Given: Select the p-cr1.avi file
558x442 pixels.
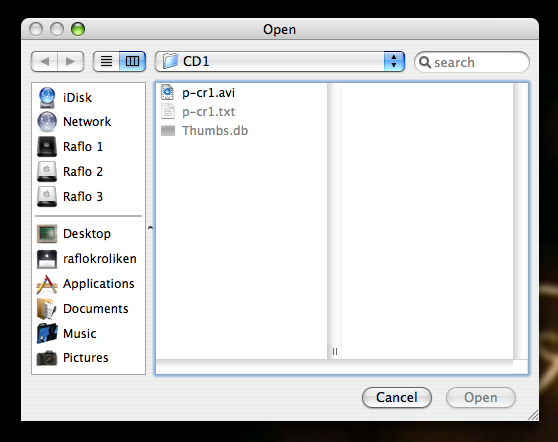Looking at the screenshot, I should tap(209, 93).
